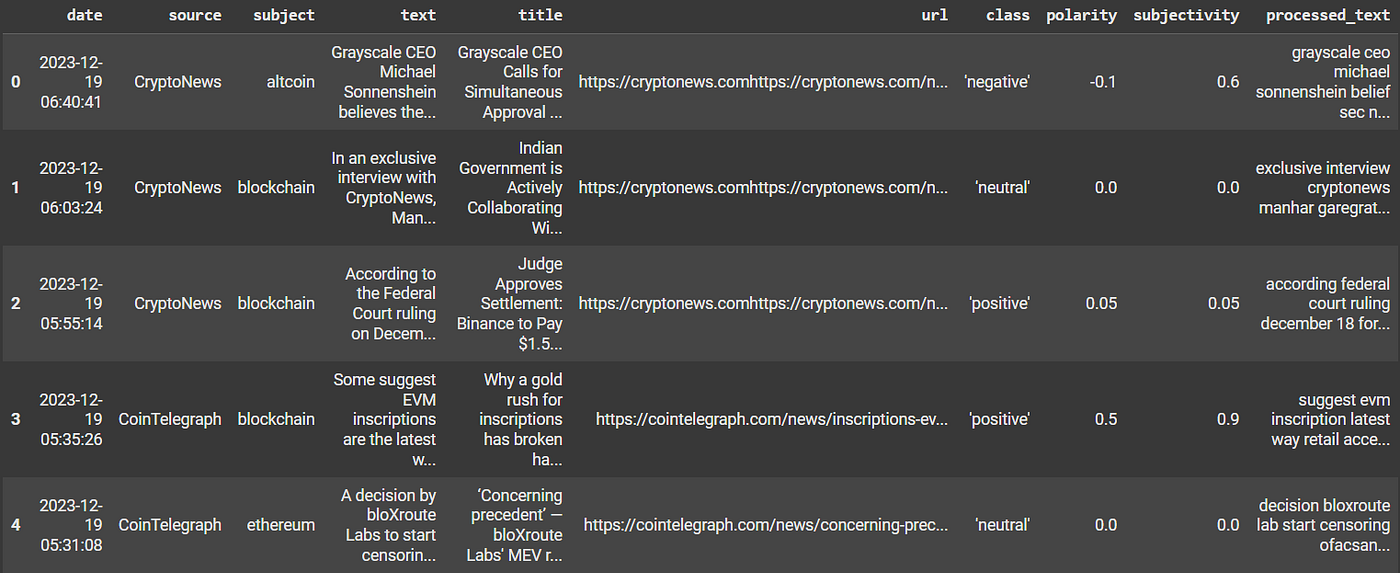Image resolution: width=1400 pixels, height=573 pixels.
Task: Click the 'title' column header
Action: tap(540, 15)
